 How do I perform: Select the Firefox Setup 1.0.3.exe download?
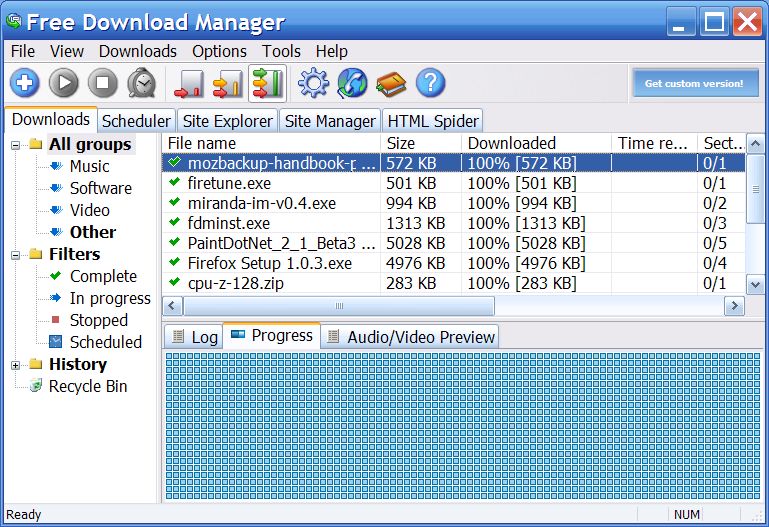click(454, 263)
